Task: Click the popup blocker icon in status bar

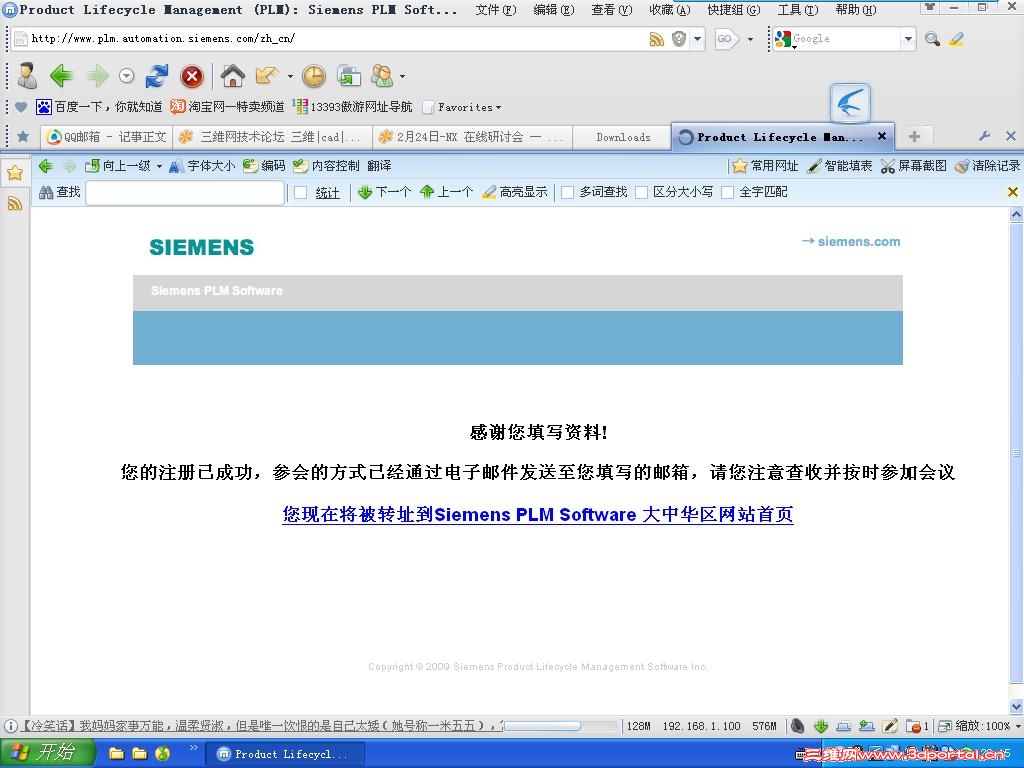Action: (914, 726)
